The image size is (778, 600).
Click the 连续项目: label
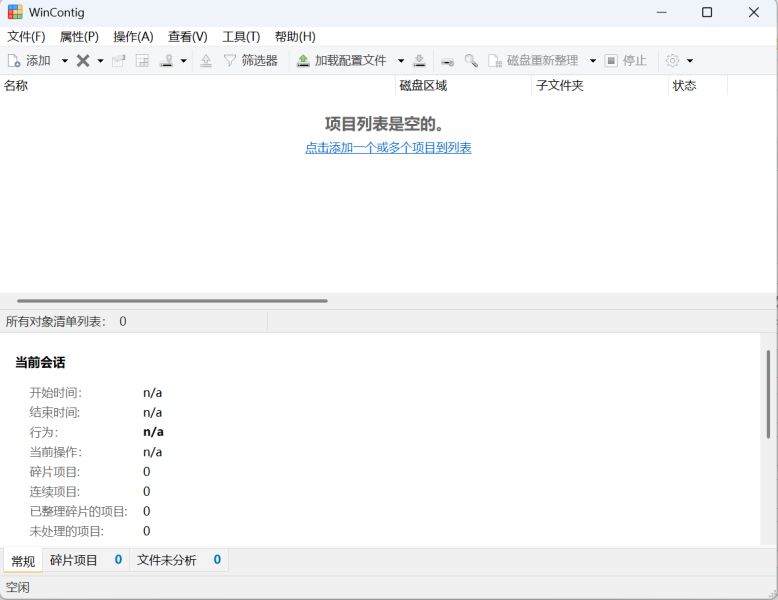(55, 492)
